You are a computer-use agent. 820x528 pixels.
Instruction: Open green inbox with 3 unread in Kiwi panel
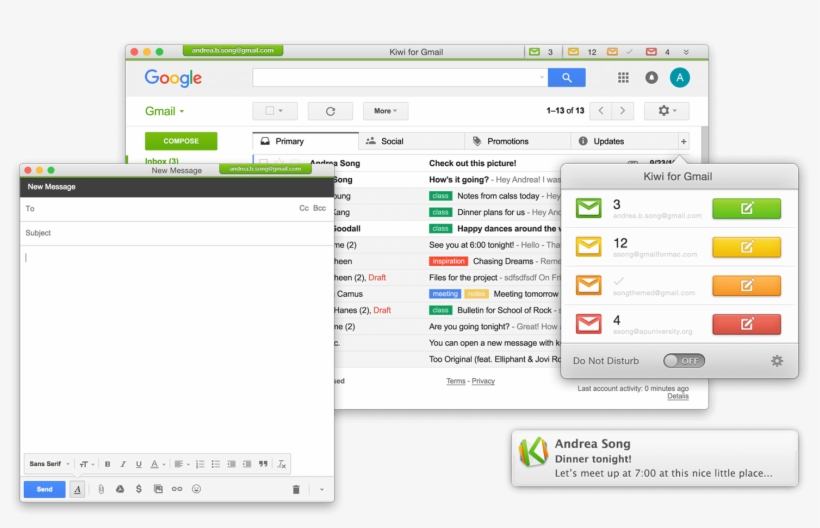[588, 208]
